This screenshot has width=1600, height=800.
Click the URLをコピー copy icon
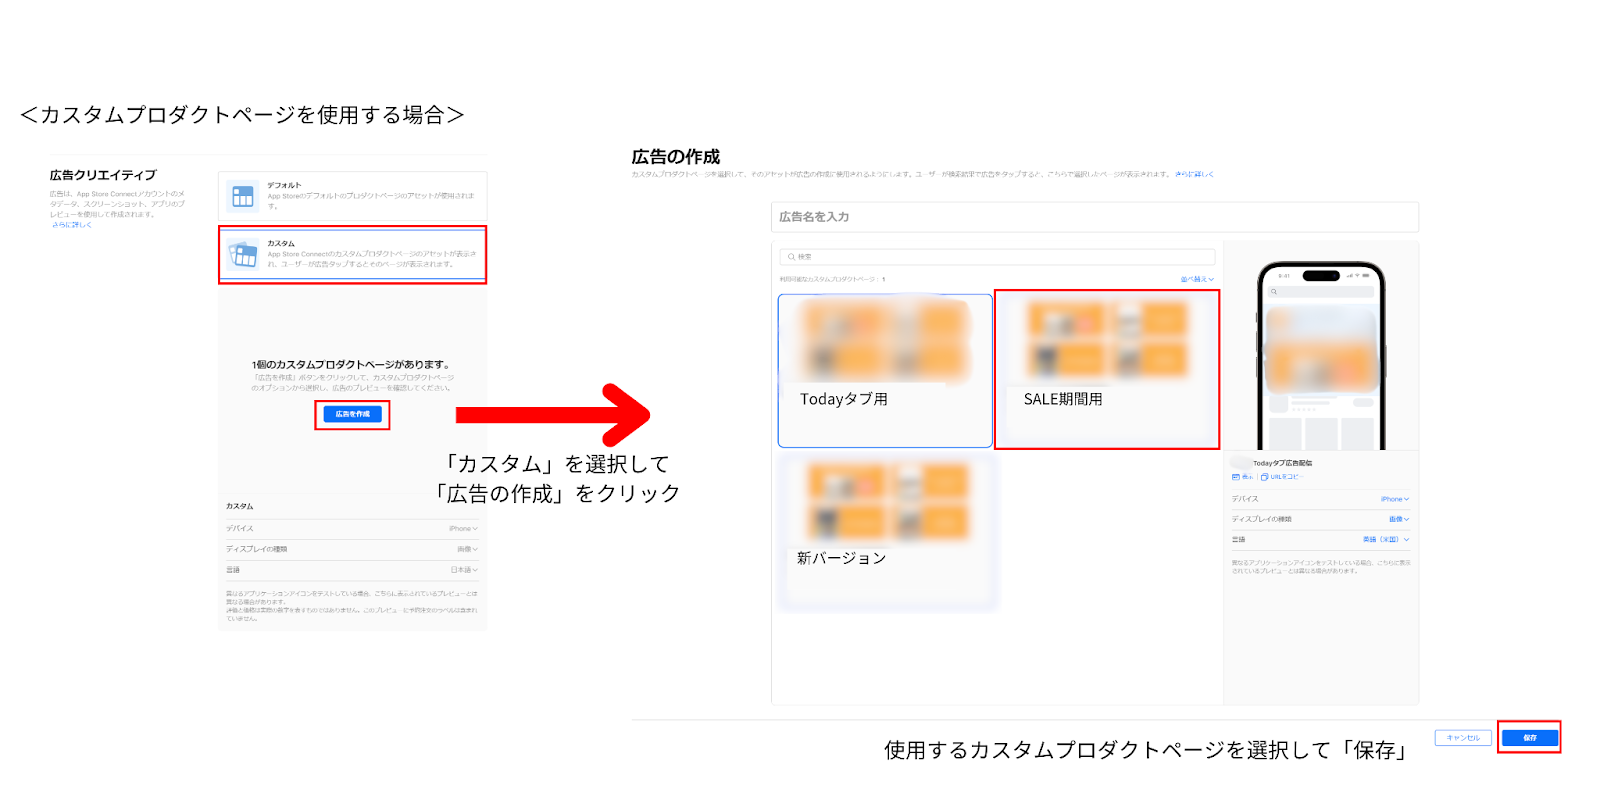(x=1264, y=477)
